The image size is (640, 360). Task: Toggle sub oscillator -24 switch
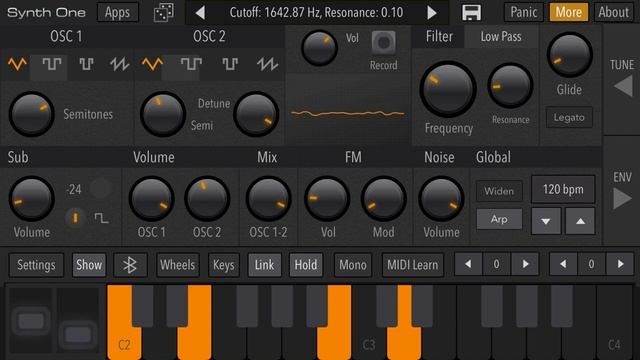click(x=100, y=188)
